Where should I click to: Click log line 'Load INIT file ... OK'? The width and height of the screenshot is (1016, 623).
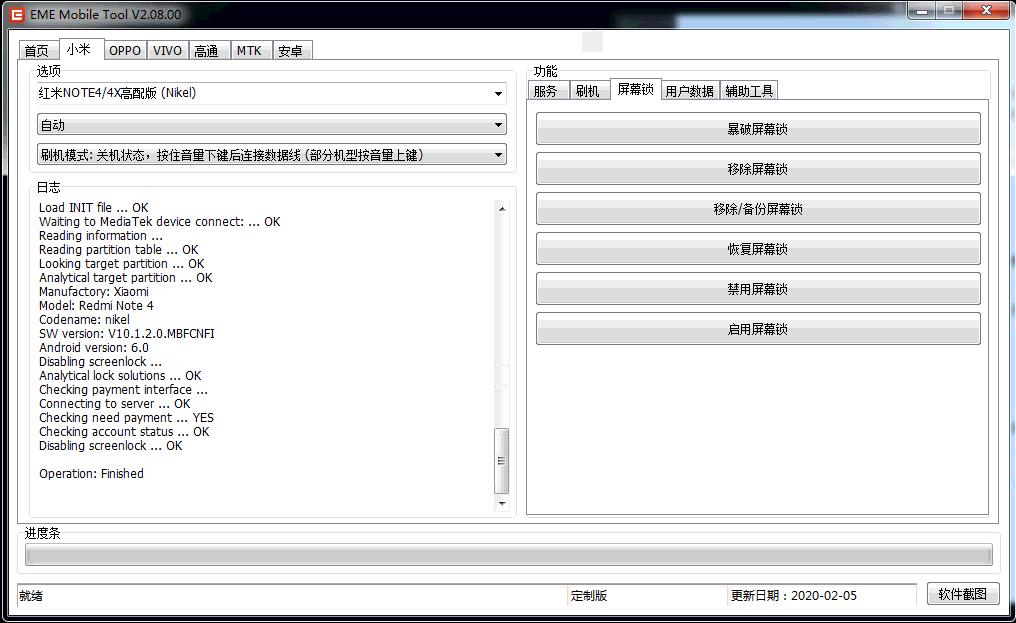pyautogui.click(x=93, y=207)
